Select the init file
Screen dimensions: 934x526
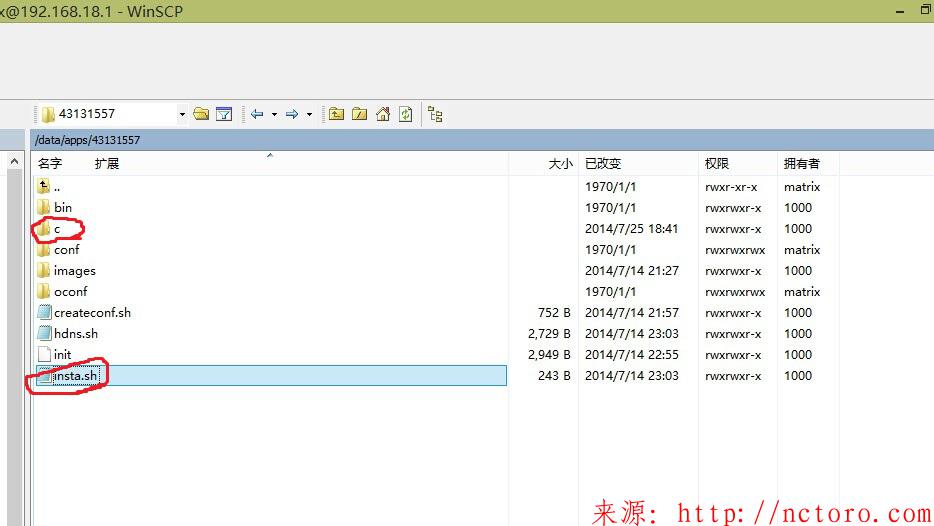coord(63,354)
